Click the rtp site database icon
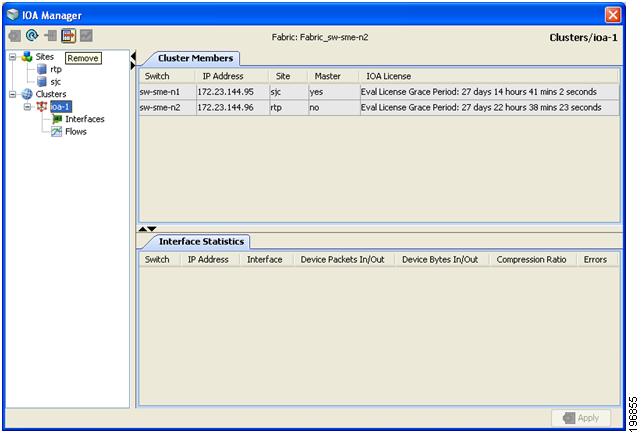The height and width of the screenshot is (433, 641). (x=42, y=70)
